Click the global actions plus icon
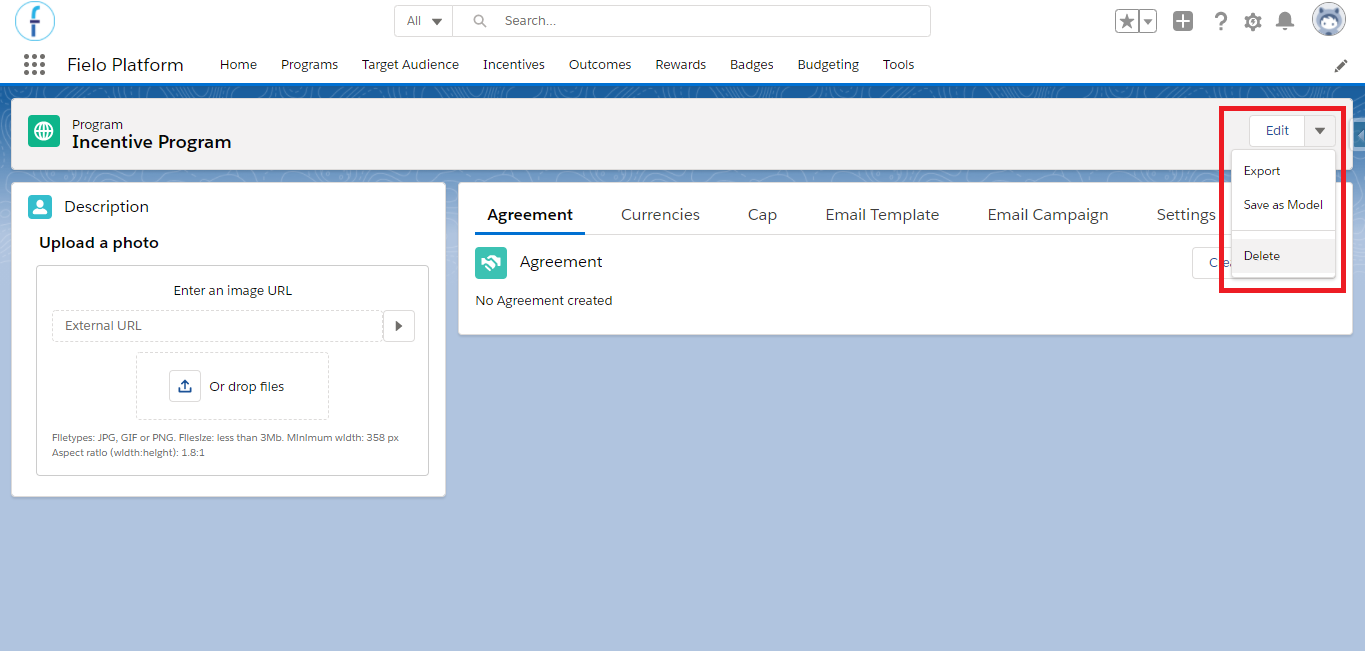Image resolution: width=1365 pixels, height=651 pixels. 1183,21
